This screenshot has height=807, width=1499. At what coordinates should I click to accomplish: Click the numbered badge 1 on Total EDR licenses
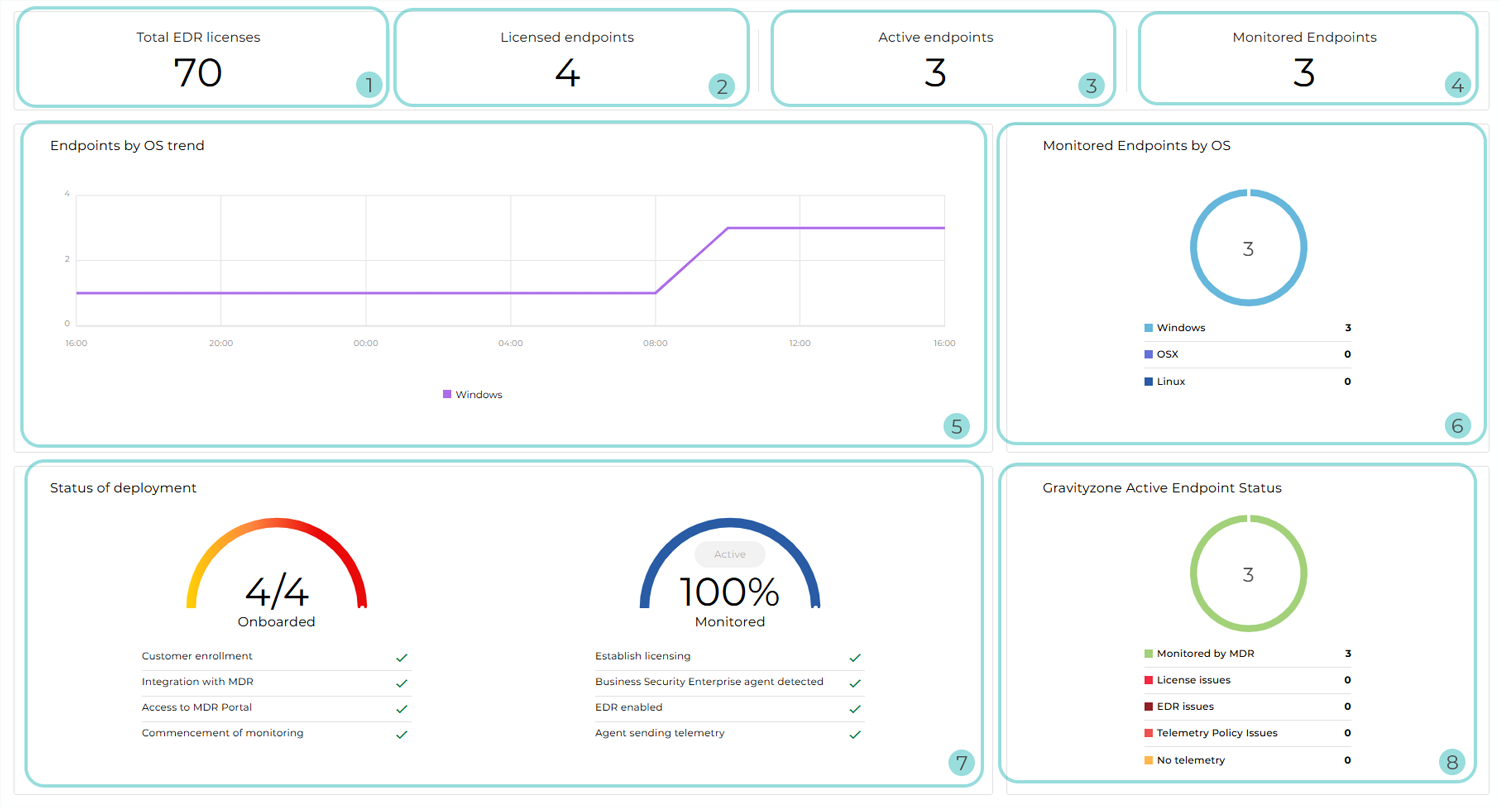tap(369, 86)
